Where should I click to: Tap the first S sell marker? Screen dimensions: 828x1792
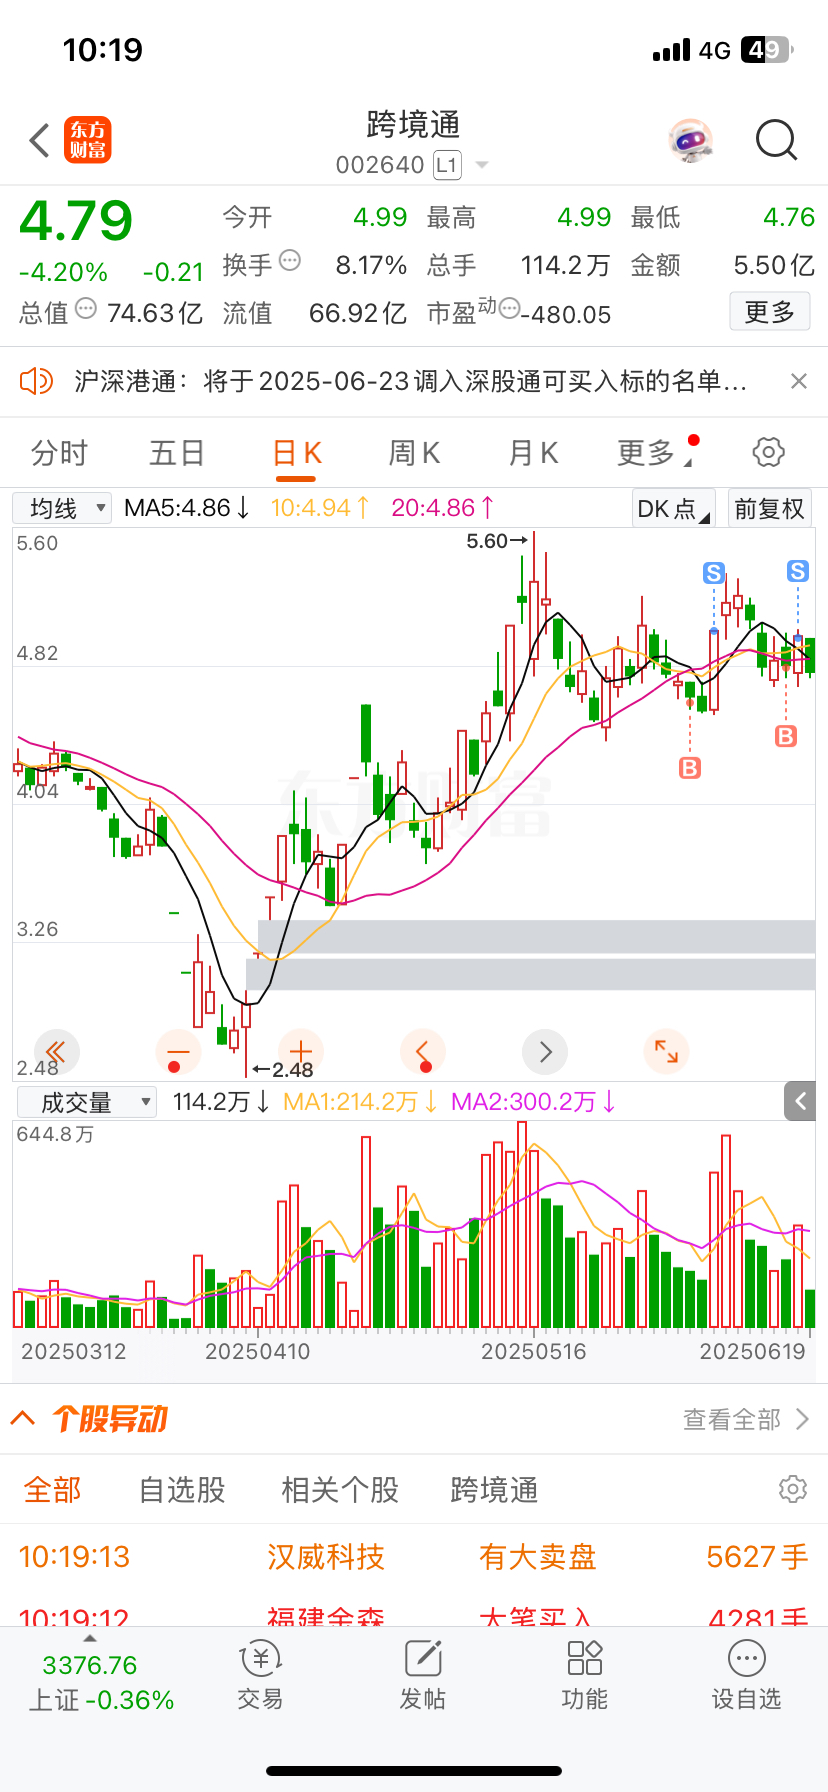coord(713,573)
